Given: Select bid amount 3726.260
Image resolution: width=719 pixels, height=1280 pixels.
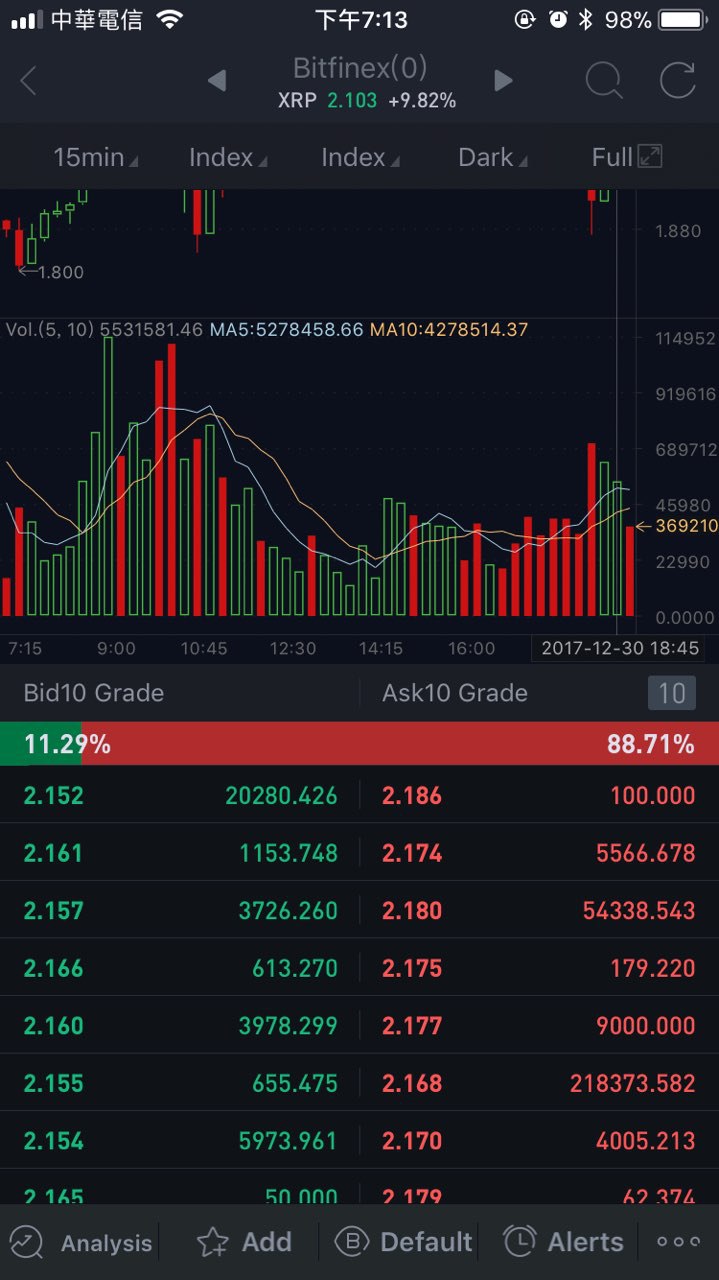Looking at the screenshot, I should click(287, 911).
